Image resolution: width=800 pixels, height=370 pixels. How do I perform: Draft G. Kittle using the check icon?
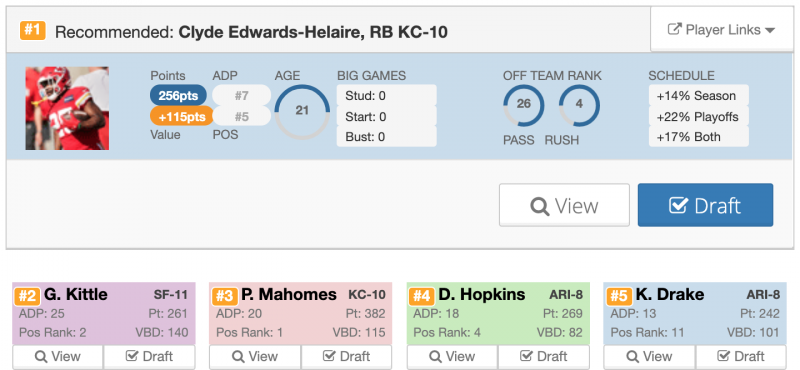coord(132,356)
